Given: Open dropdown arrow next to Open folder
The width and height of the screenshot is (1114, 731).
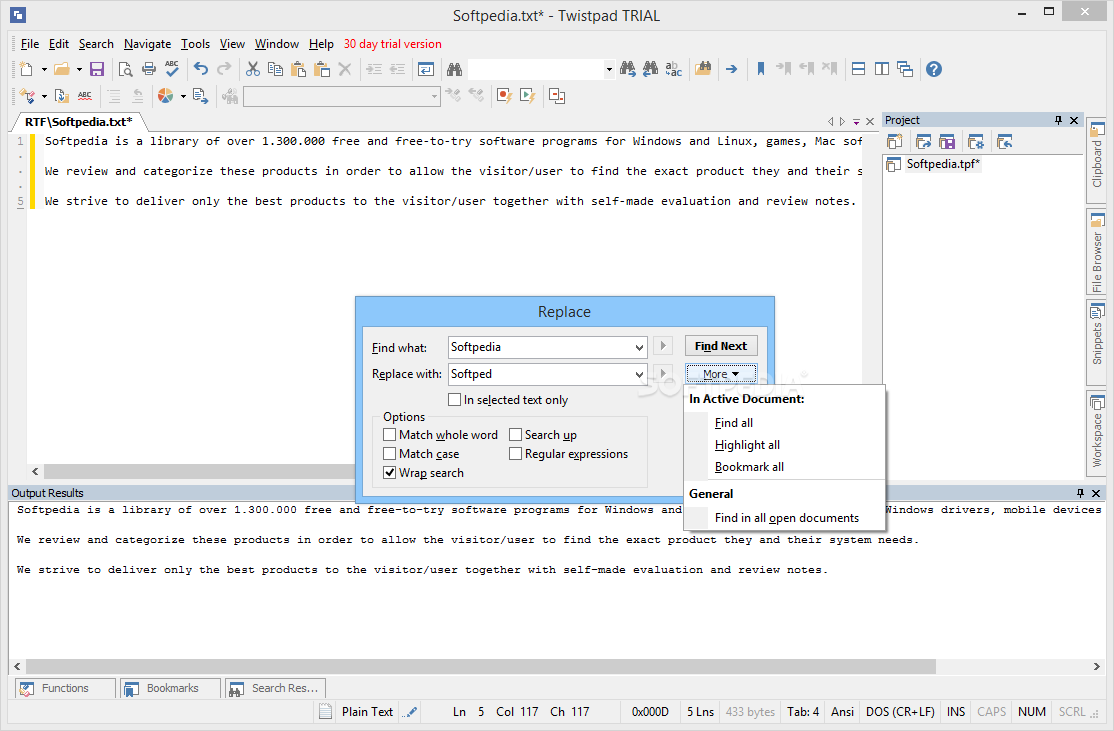Looking at the screenshot, I should click(x=79, y=70).
